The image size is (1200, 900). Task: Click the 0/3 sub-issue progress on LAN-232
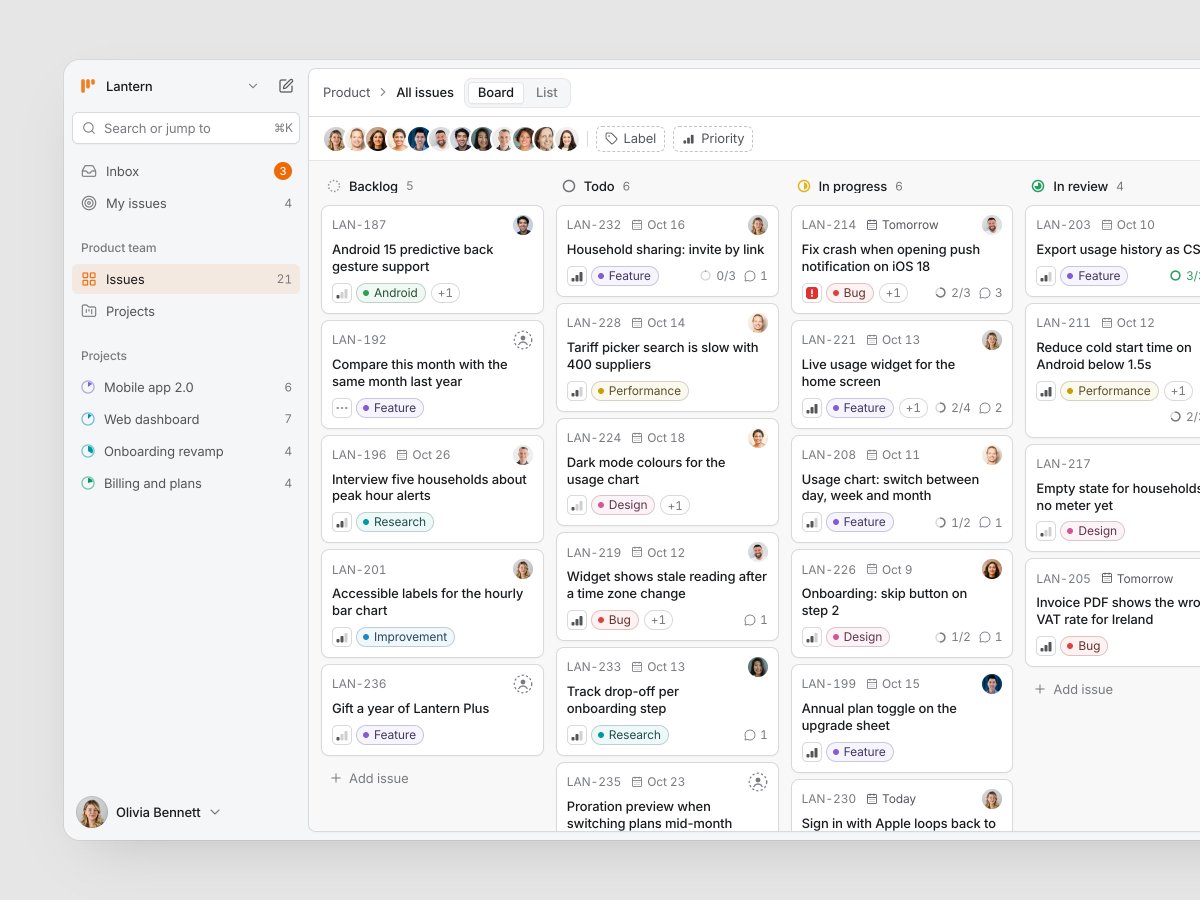[717, 276]
